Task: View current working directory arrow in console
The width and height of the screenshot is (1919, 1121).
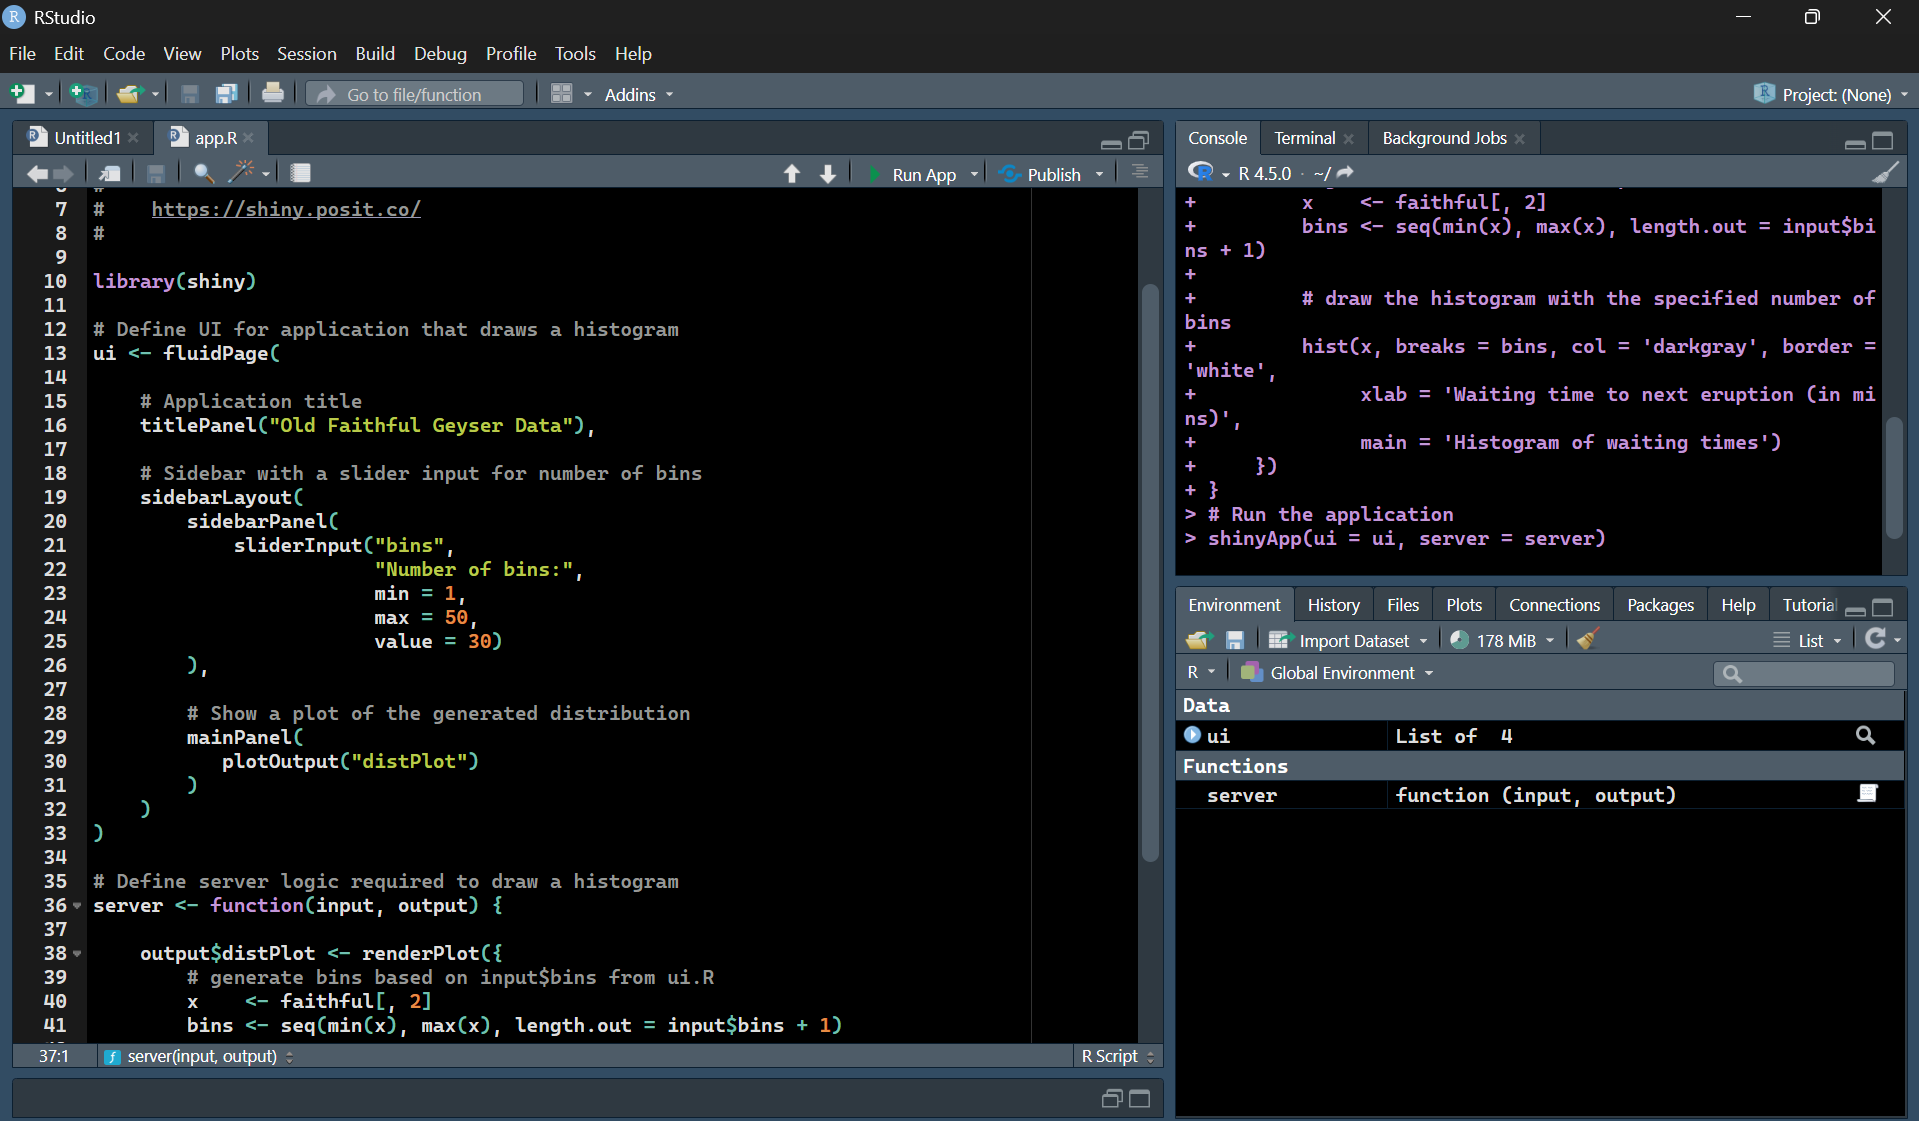Action: 1346,173
